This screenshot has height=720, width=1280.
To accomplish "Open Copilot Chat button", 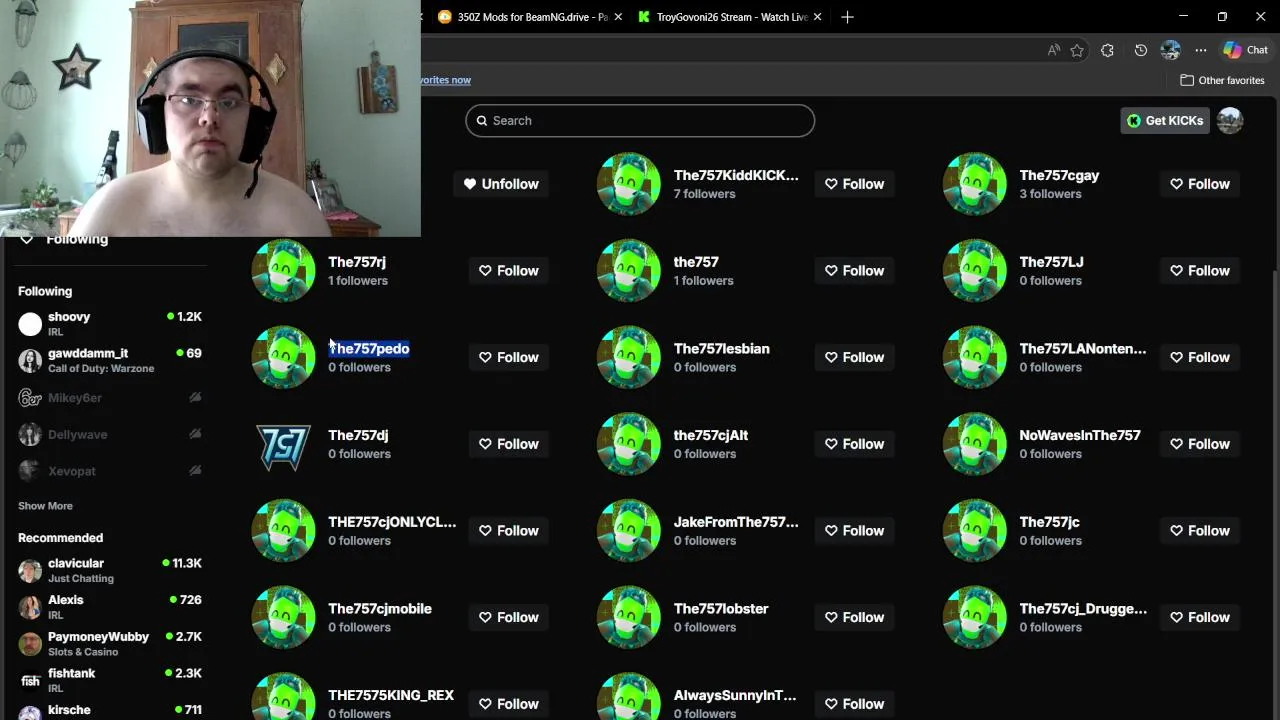I will point(1246,50).
